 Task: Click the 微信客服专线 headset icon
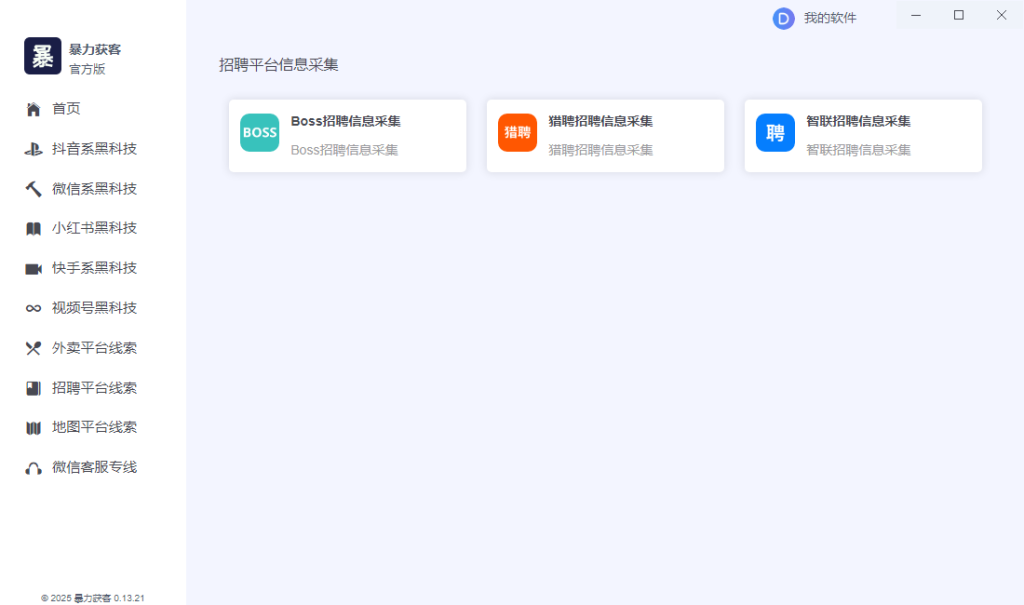point(33,467)
